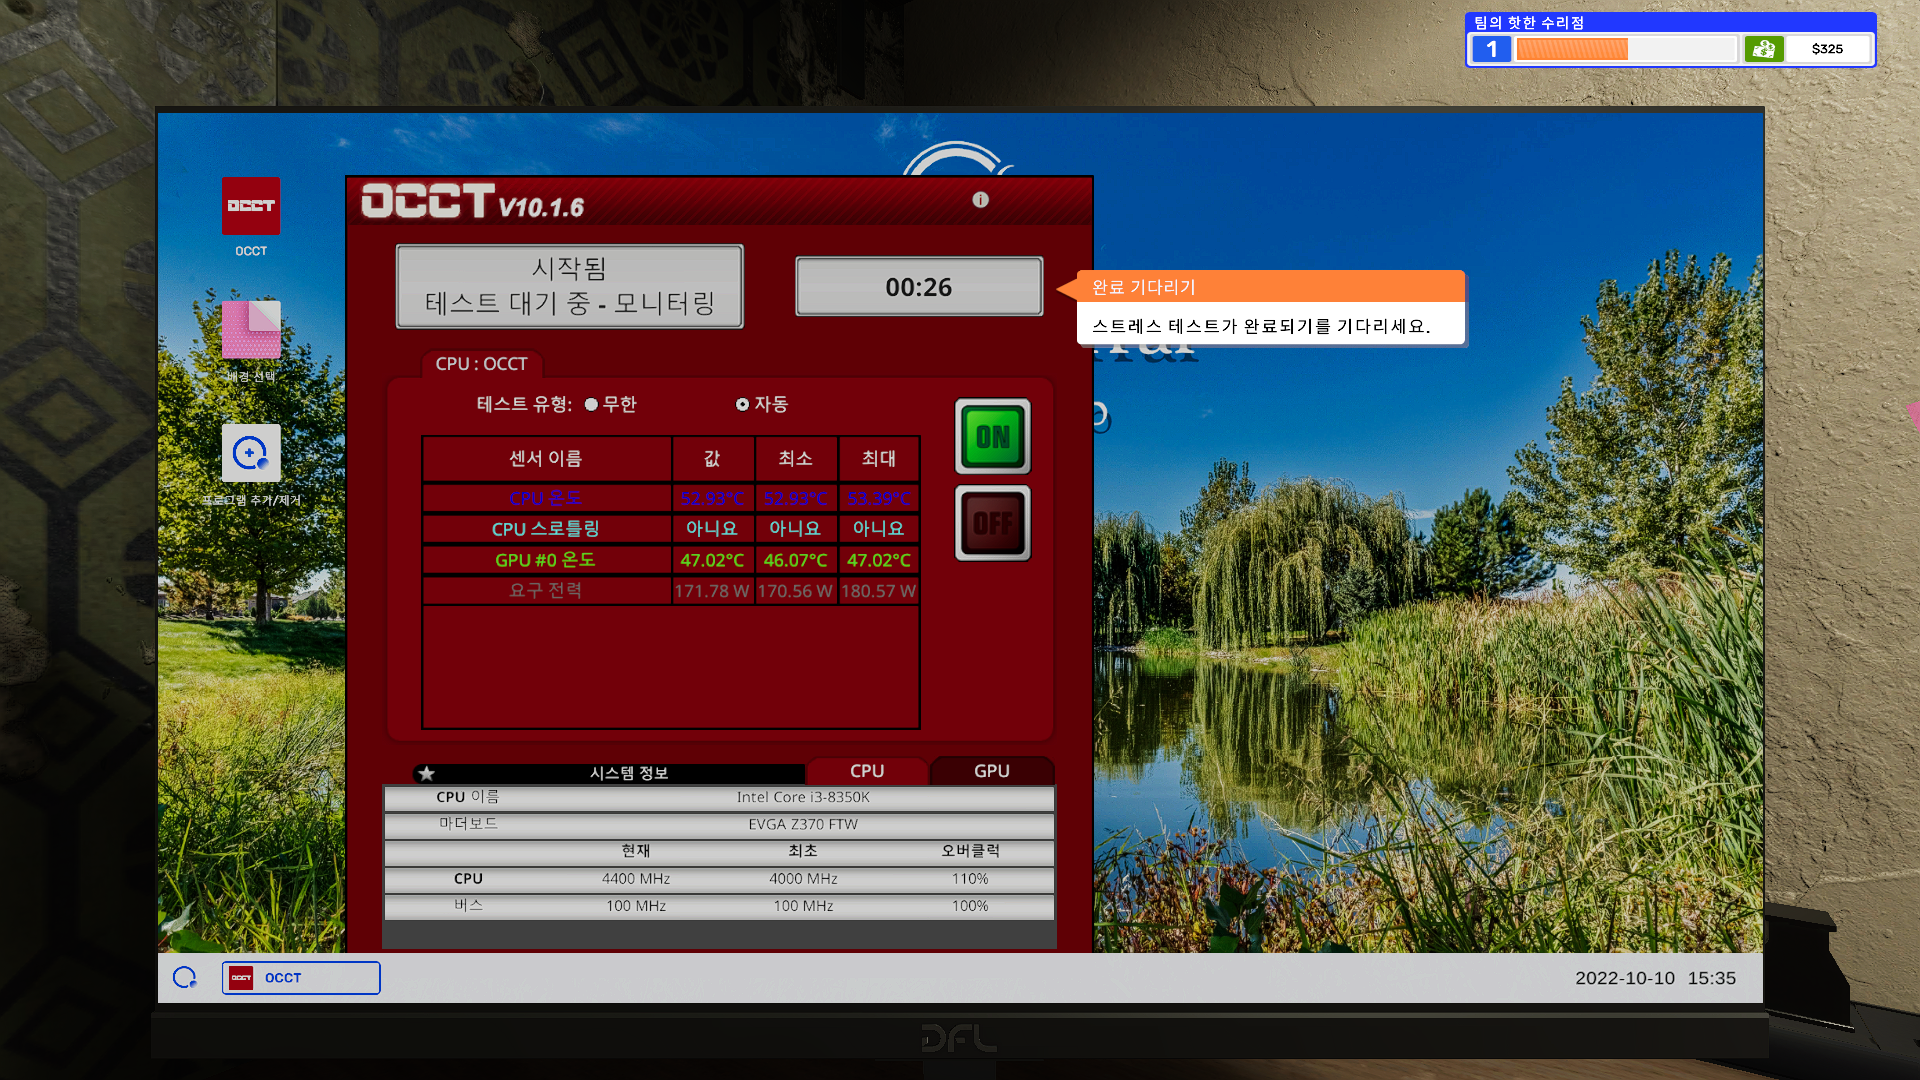Image resolution: width=1920 pixels, height=1080 pixels.
Task: Open the add/remove programs desktop icon
Action: coord(250,453)
